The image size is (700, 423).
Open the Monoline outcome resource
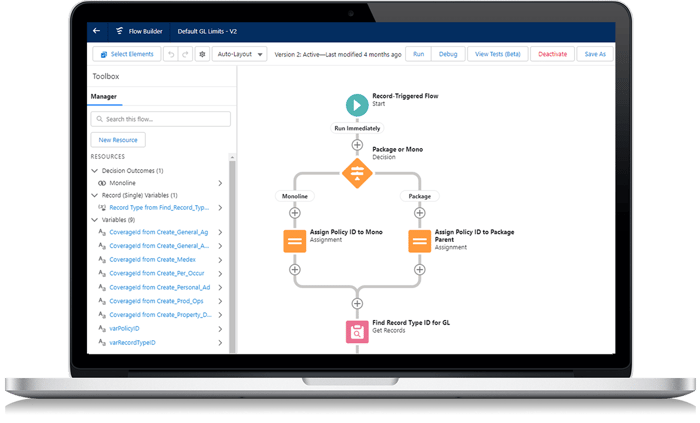[x=122, y=183]
